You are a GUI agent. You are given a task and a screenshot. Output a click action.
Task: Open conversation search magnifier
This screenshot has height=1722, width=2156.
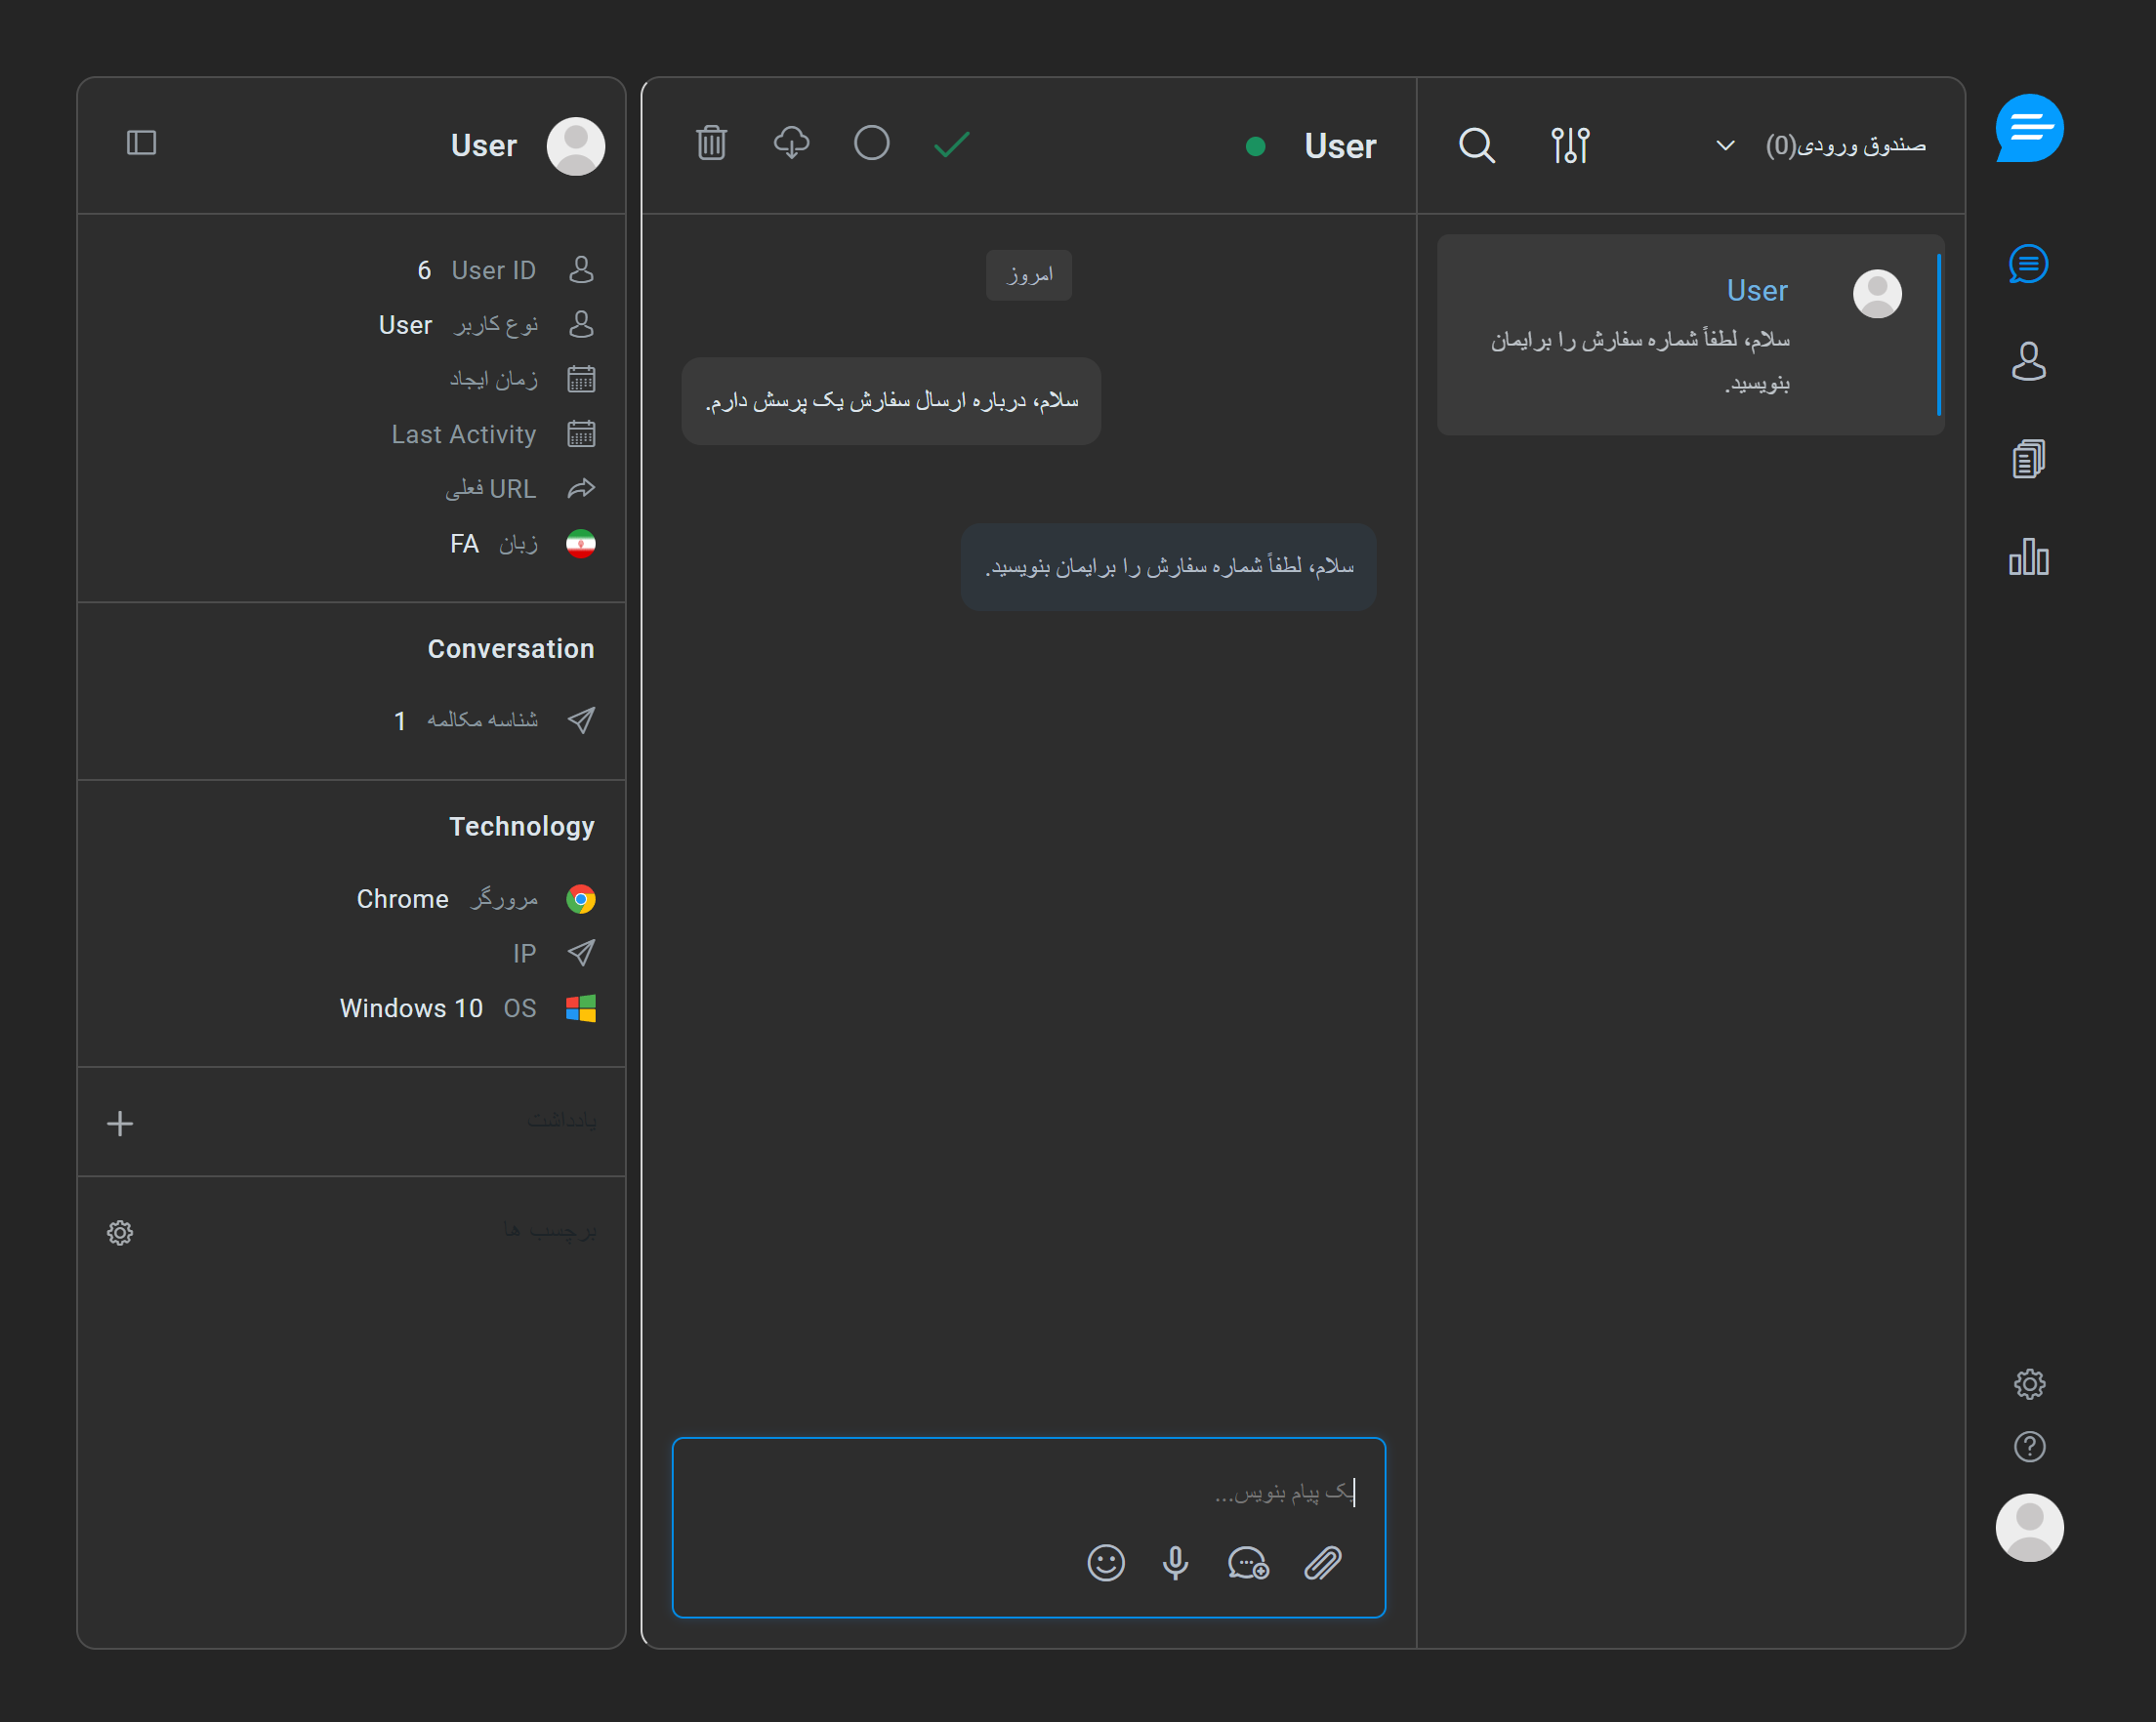1476,145
